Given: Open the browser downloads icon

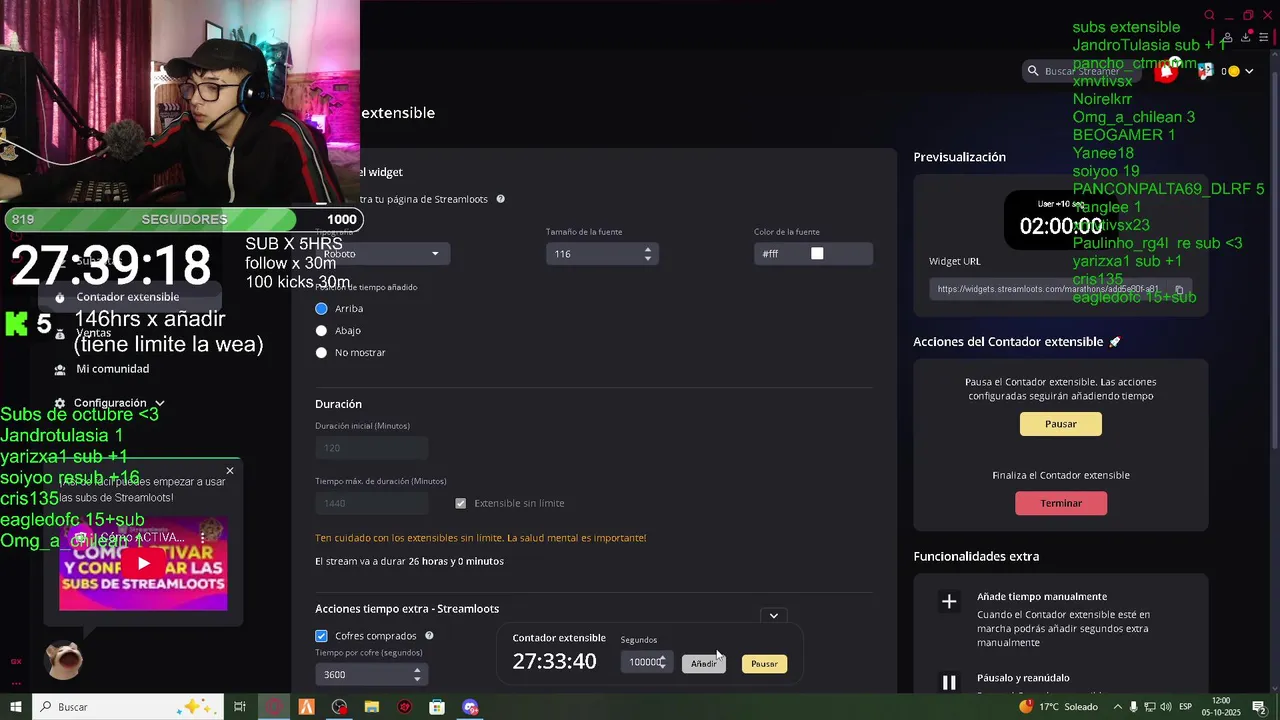Looking at the screenshot, I should click(1246, 37).
